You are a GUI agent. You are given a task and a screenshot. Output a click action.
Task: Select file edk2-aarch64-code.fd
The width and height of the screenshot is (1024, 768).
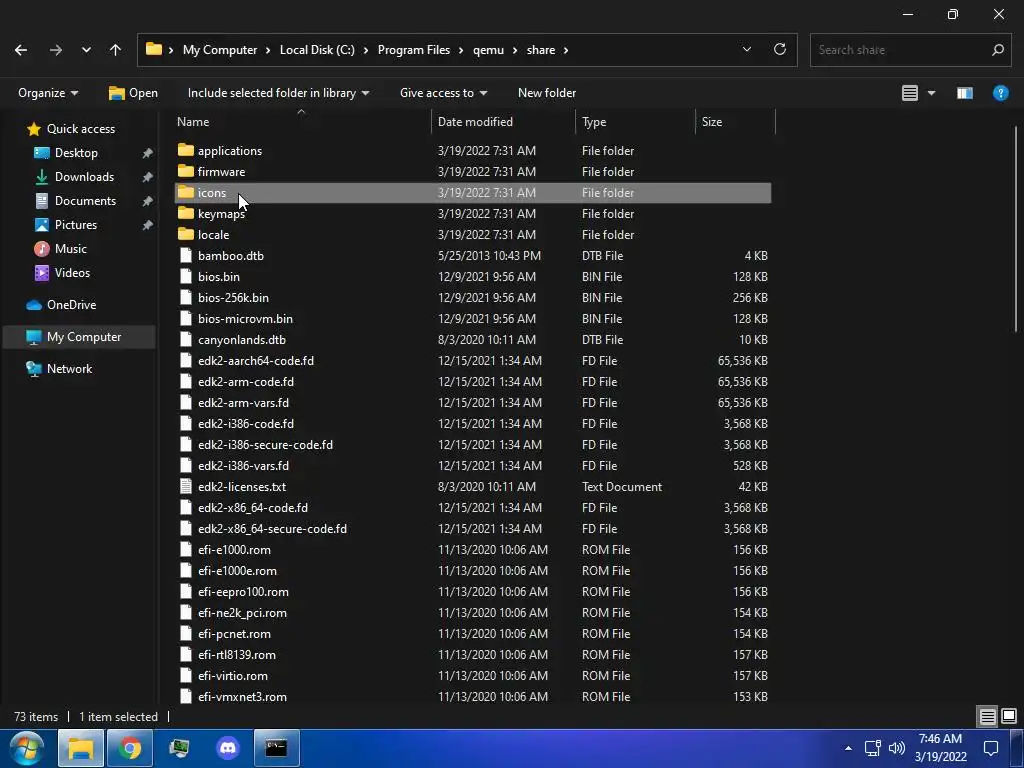tap(473, 360)
